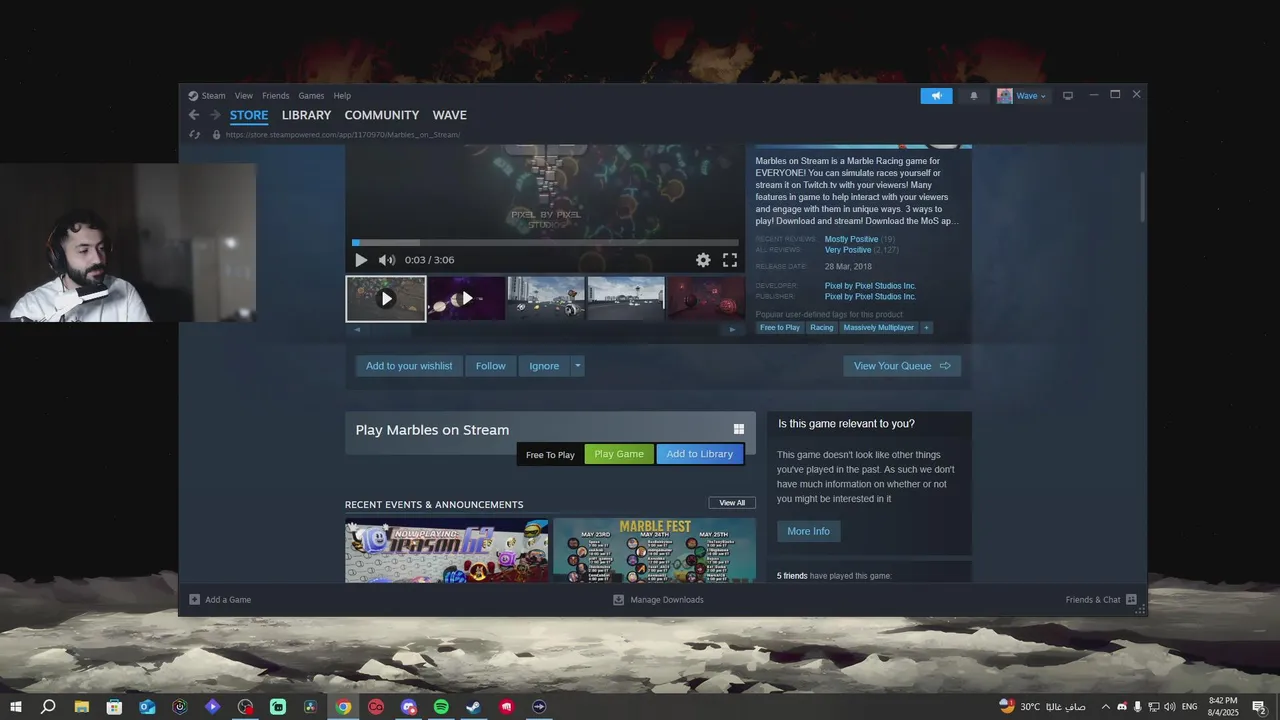Play the game trailer video

tap(361, 260)
